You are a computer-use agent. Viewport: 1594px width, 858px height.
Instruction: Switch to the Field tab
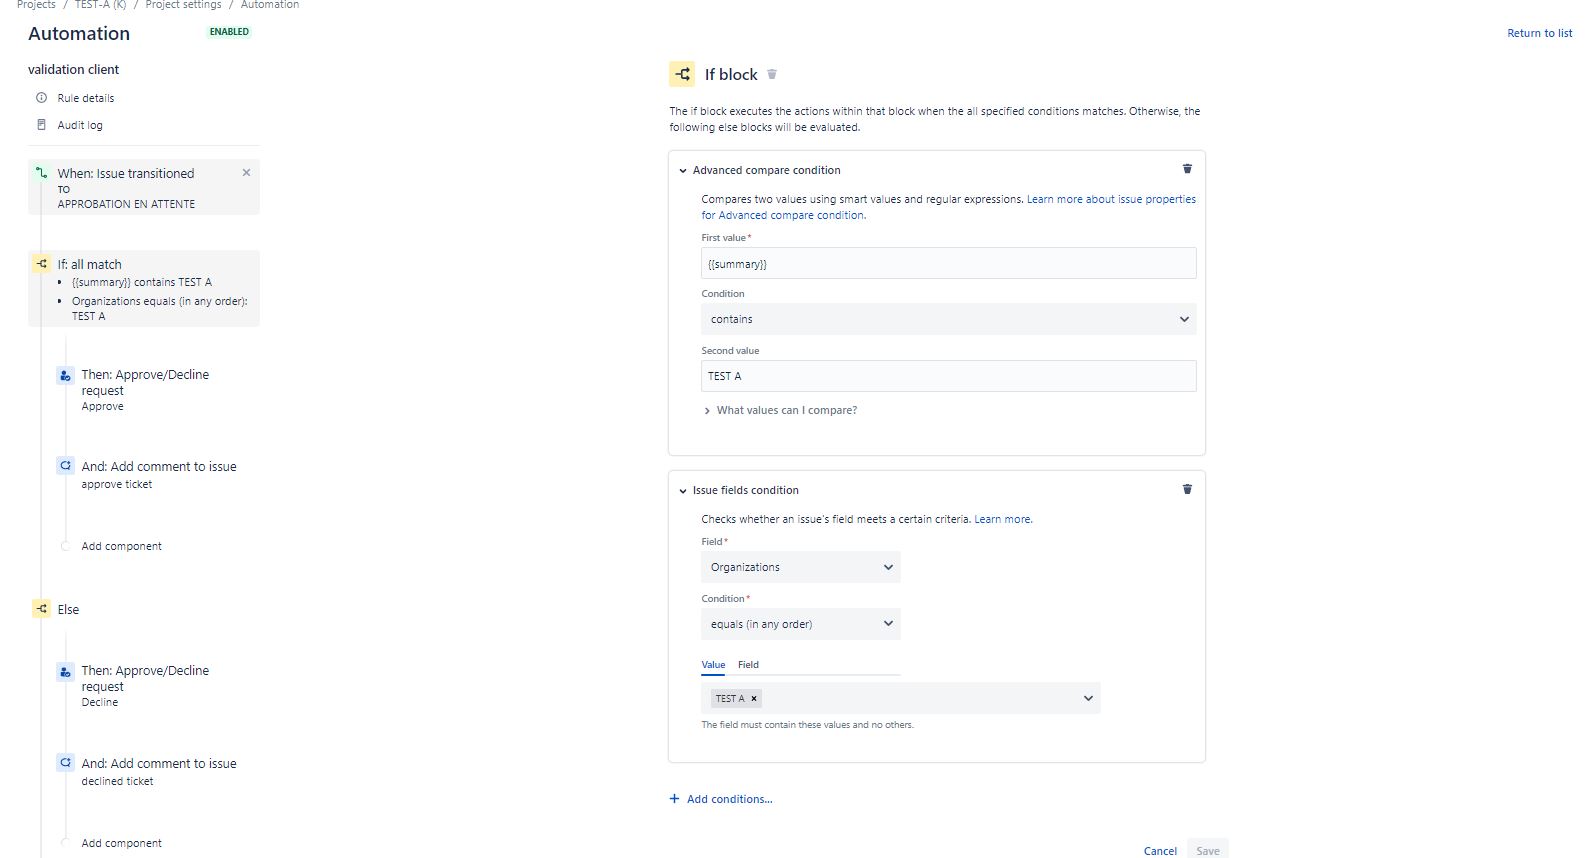(x=748, y=665)
